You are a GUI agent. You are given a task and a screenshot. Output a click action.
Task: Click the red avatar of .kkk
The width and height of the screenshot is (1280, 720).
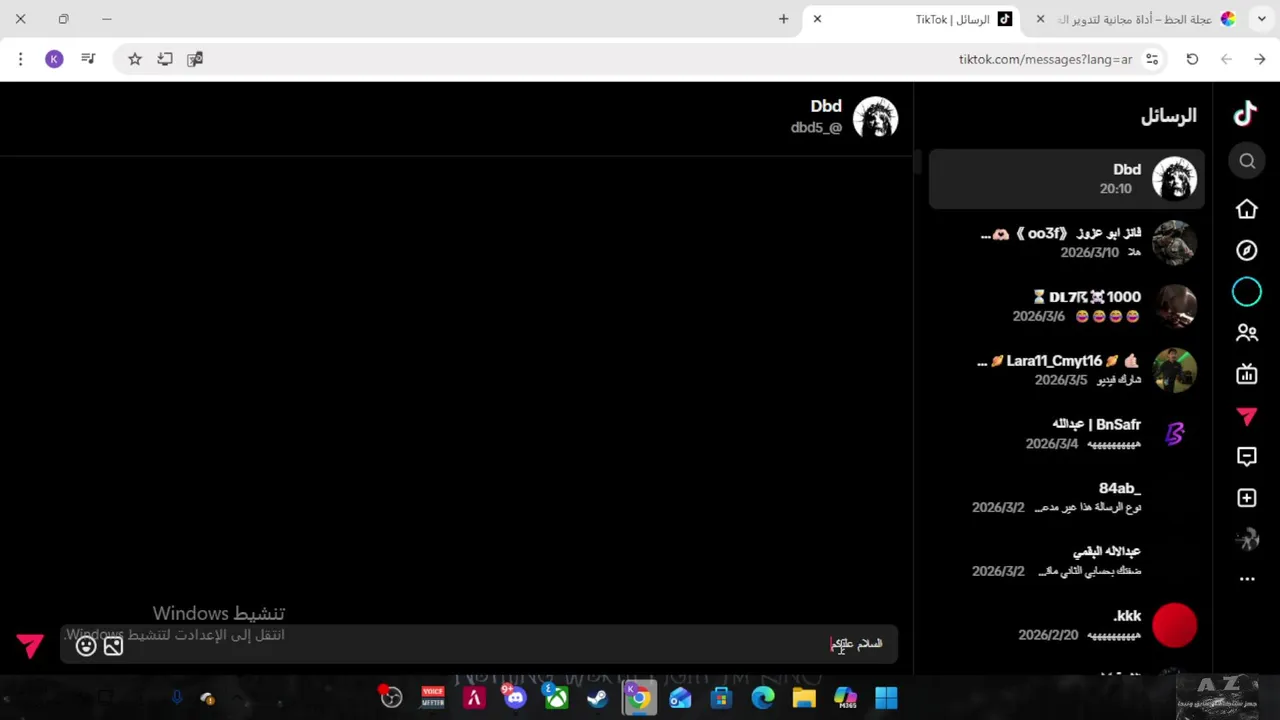(x=1175, y=625)
